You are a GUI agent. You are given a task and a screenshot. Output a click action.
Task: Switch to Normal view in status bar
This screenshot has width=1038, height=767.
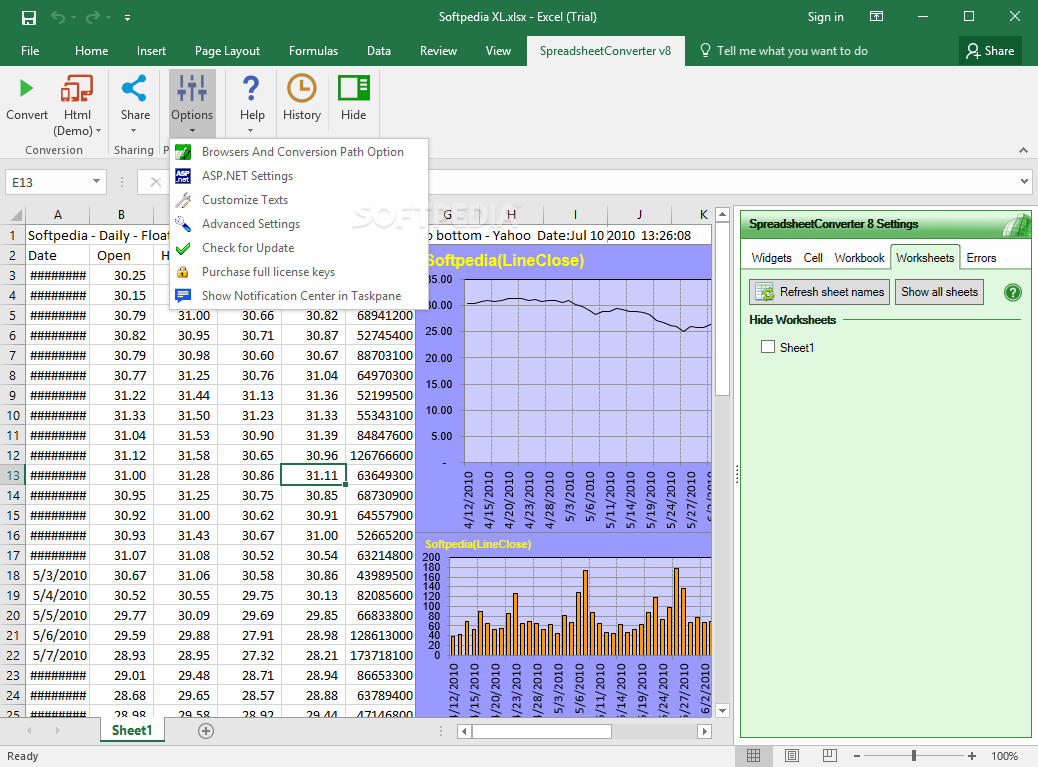(753, 756)
